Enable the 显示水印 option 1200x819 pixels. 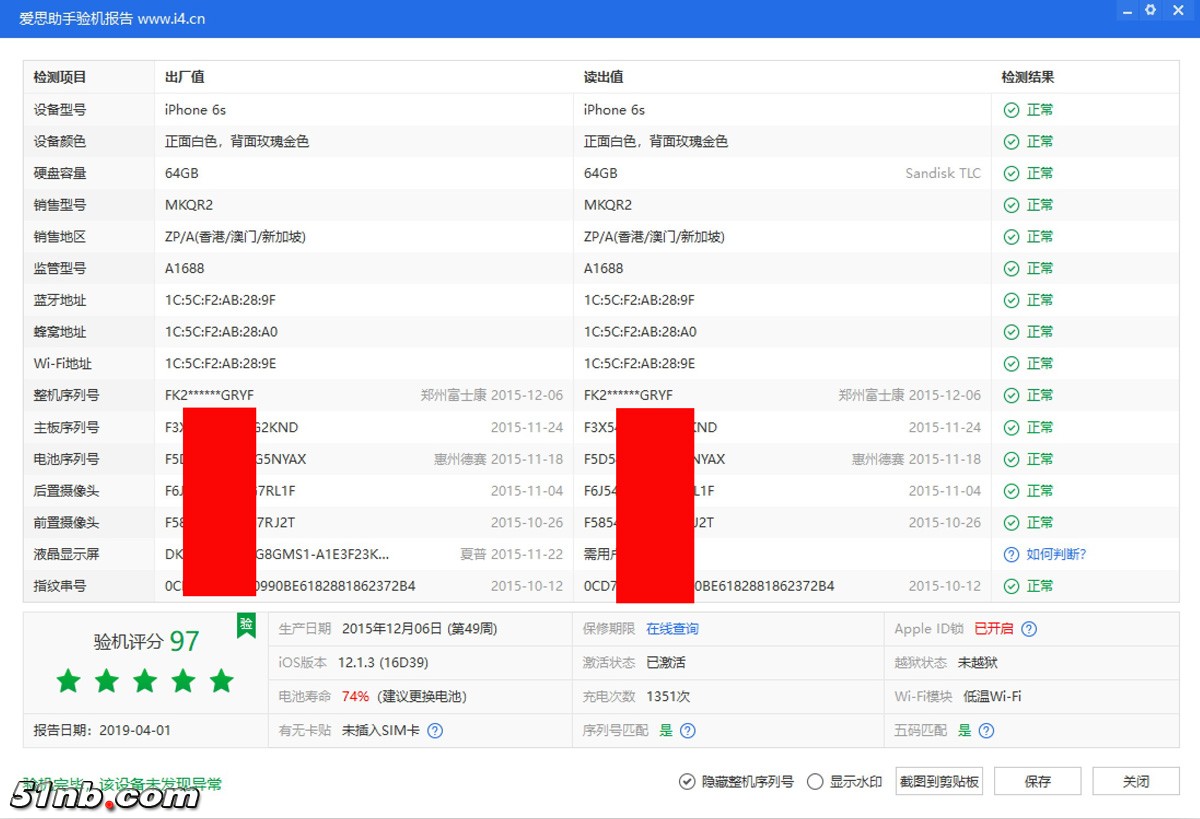click(815, 782)
